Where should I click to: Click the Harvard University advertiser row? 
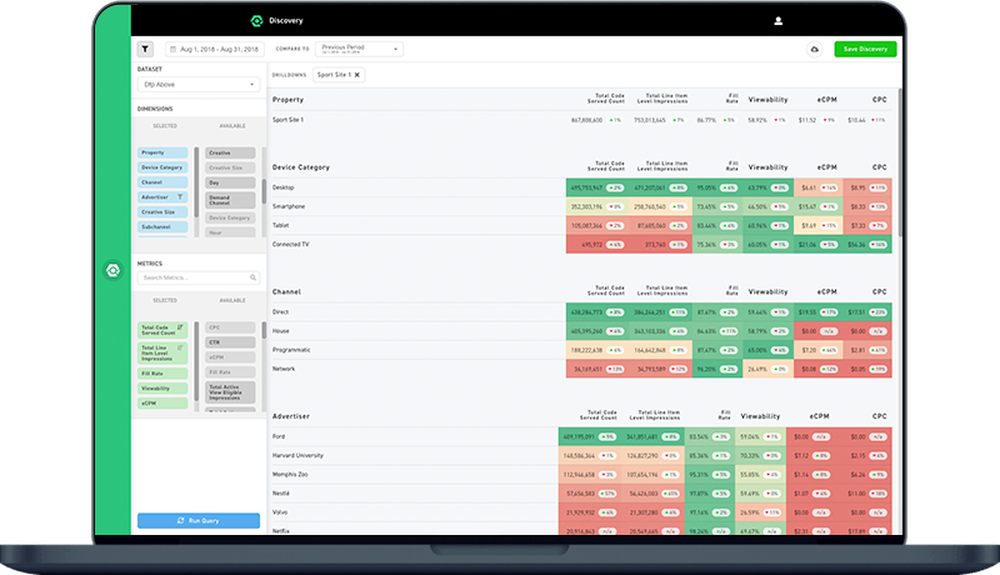point(581,455)
